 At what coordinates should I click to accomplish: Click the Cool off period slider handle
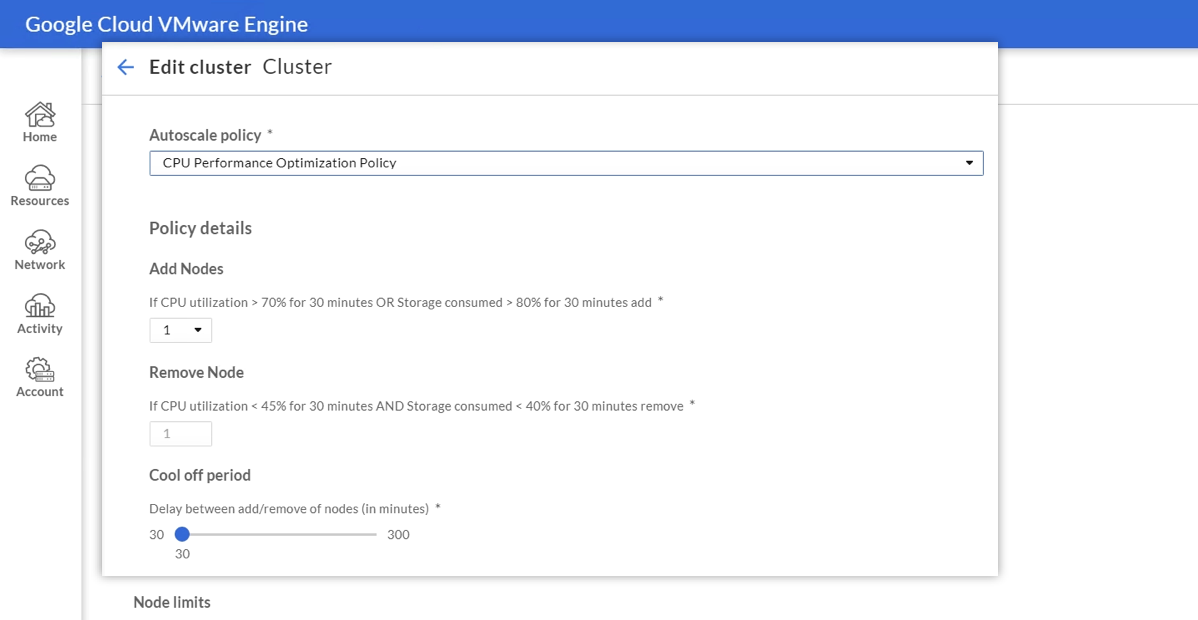(182, 534)
